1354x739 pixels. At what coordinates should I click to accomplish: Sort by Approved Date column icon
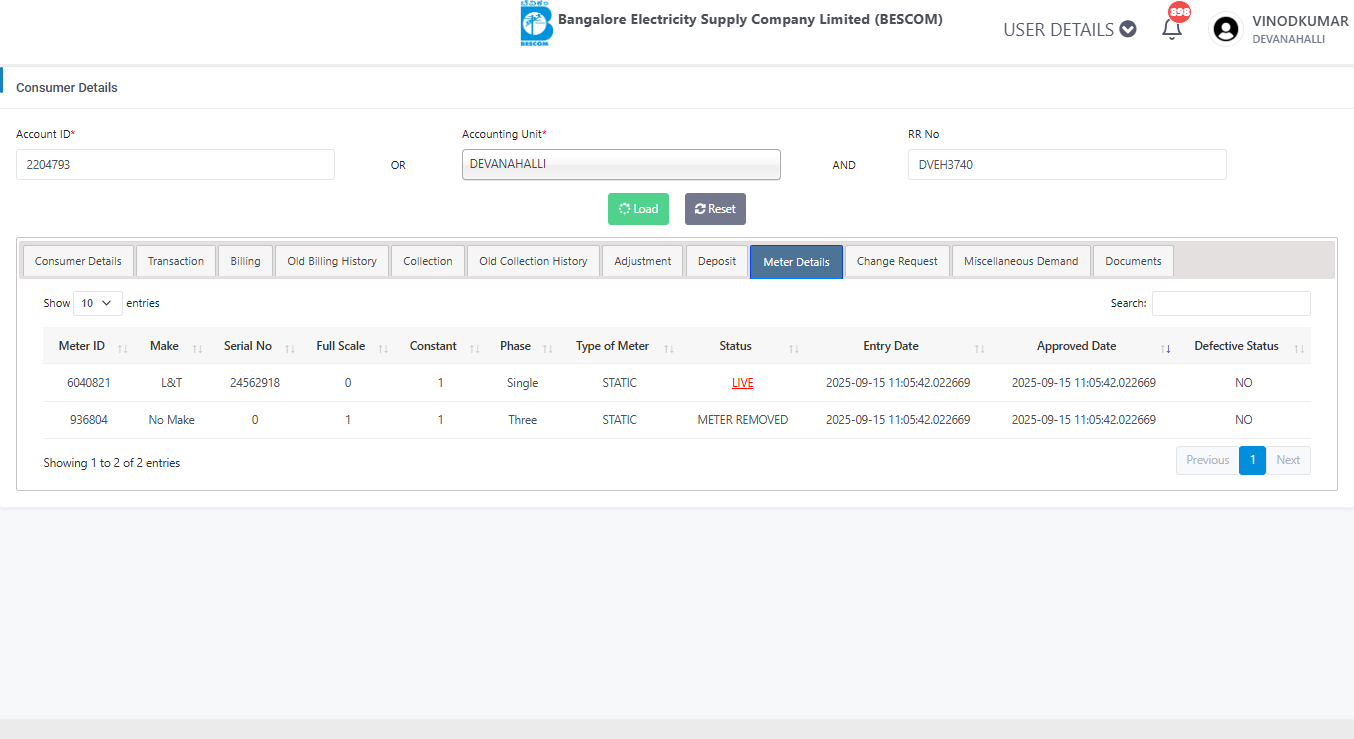click(x=1166, y=348)
